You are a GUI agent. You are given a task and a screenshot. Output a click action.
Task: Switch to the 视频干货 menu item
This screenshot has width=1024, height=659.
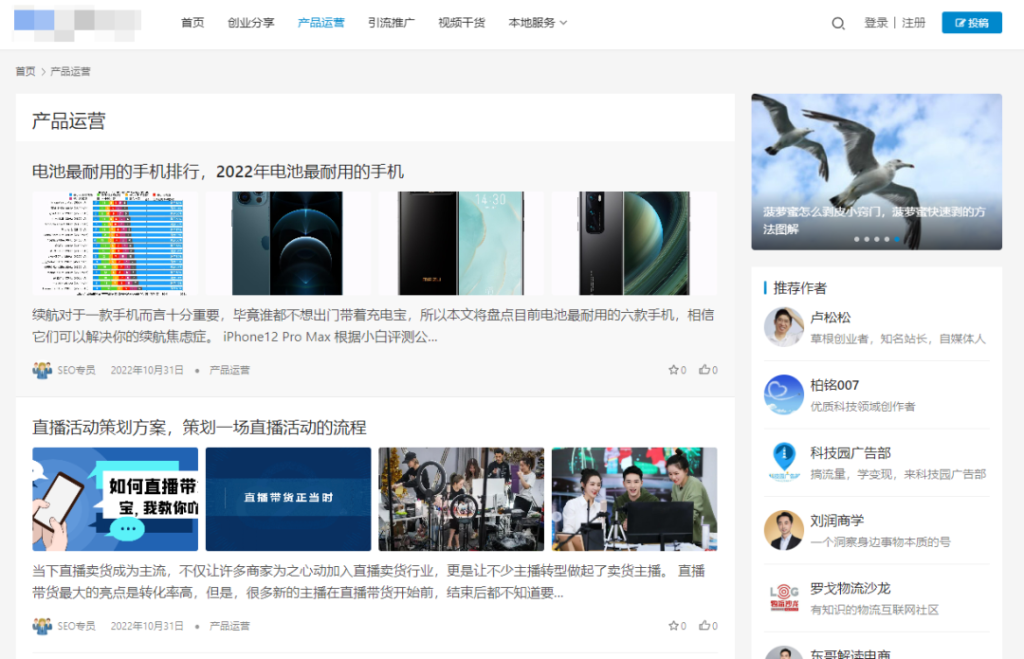(x=460, y=22)
